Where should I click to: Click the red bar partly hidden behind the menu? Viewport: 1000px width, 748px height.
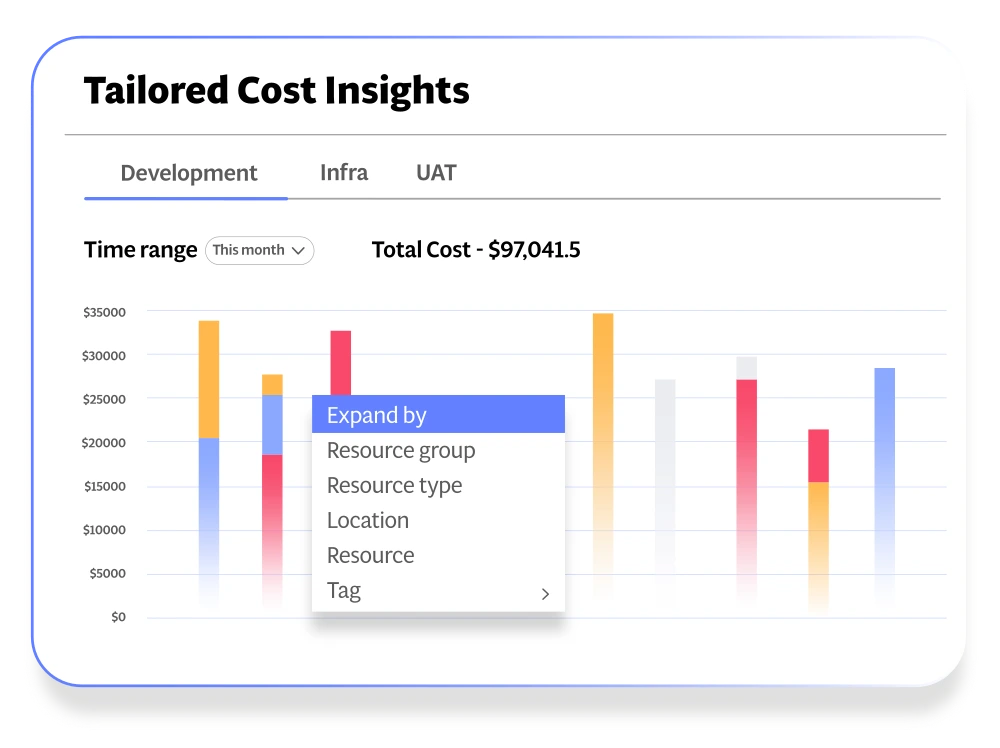point(341,361)
